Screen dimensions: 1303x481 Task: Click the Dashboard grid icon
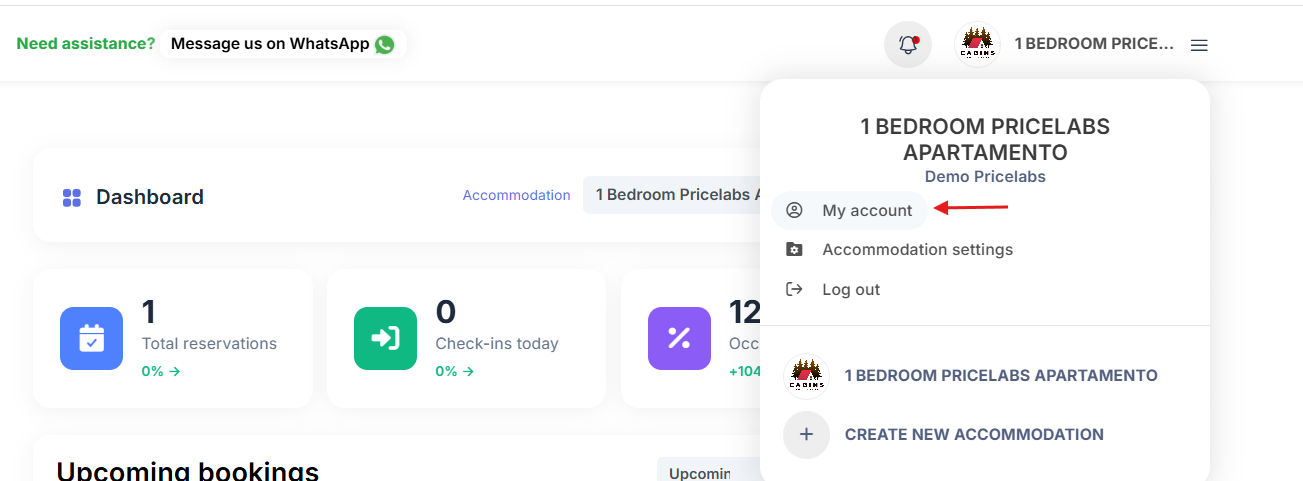[x=72, y=198]
